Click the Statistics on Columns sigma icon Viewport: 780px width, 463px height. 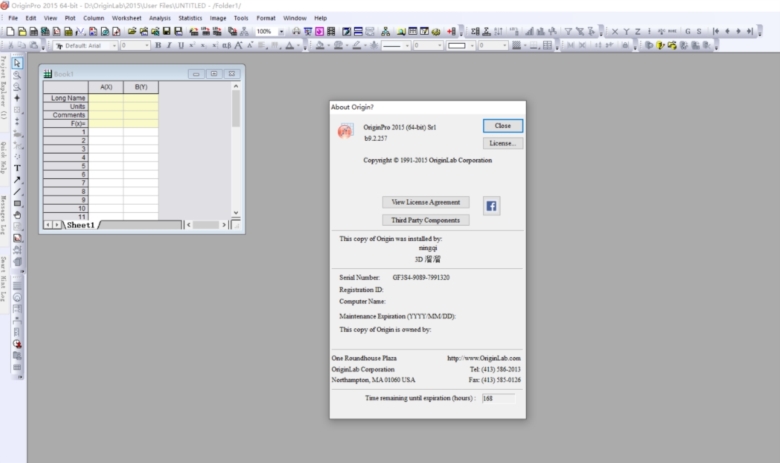coord(475,31)
